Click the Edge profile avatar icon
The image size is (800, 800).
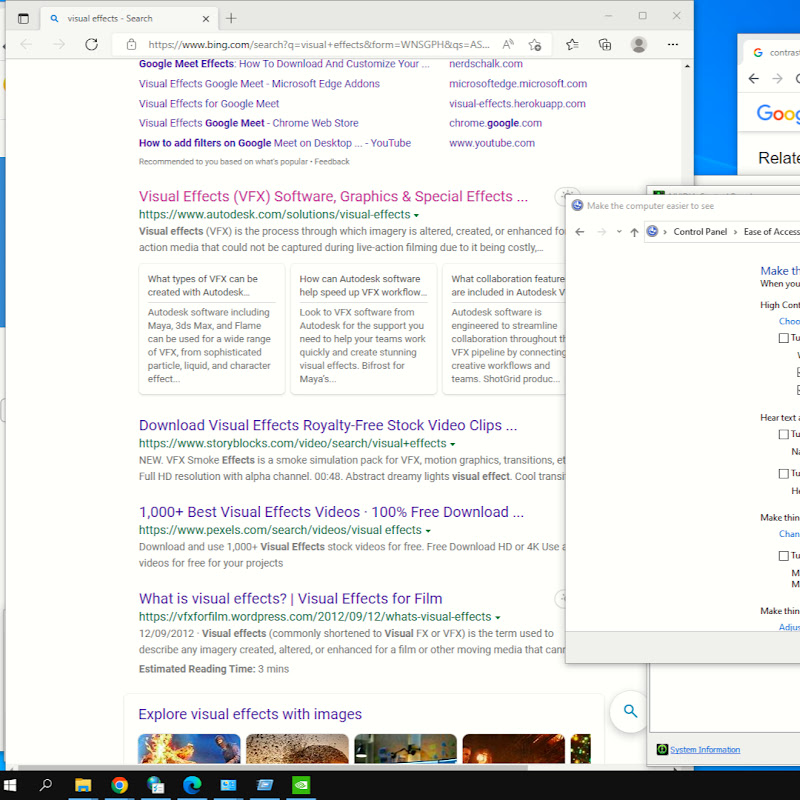tap(639, 44)
